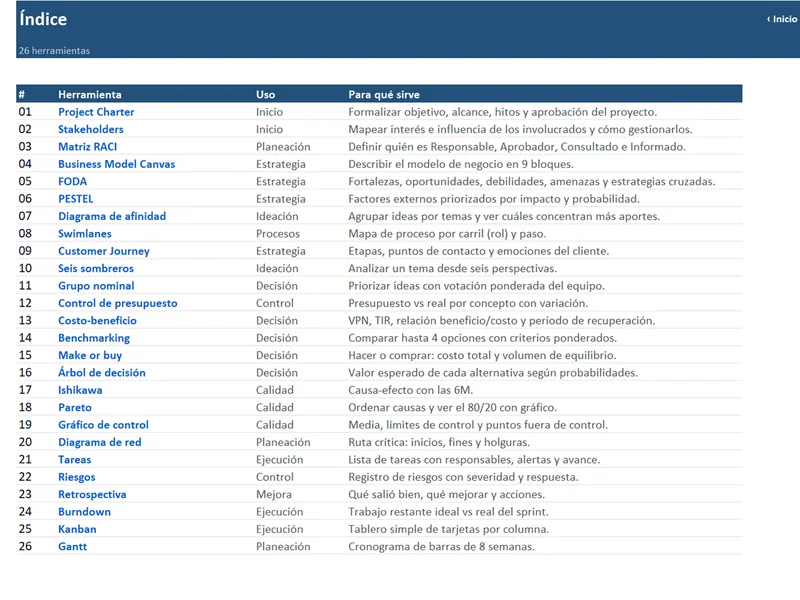Viewport: 800px width, 600px height.
Task: Open the Kanban link
Action: point(77,528)
